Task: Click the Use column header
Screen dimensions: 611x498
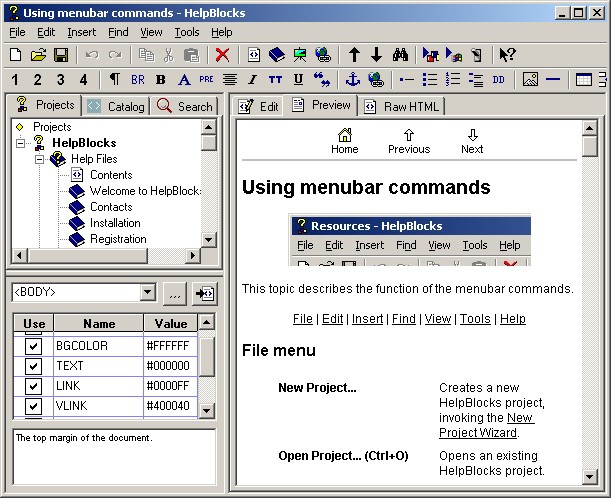Action: coord(34,323)
